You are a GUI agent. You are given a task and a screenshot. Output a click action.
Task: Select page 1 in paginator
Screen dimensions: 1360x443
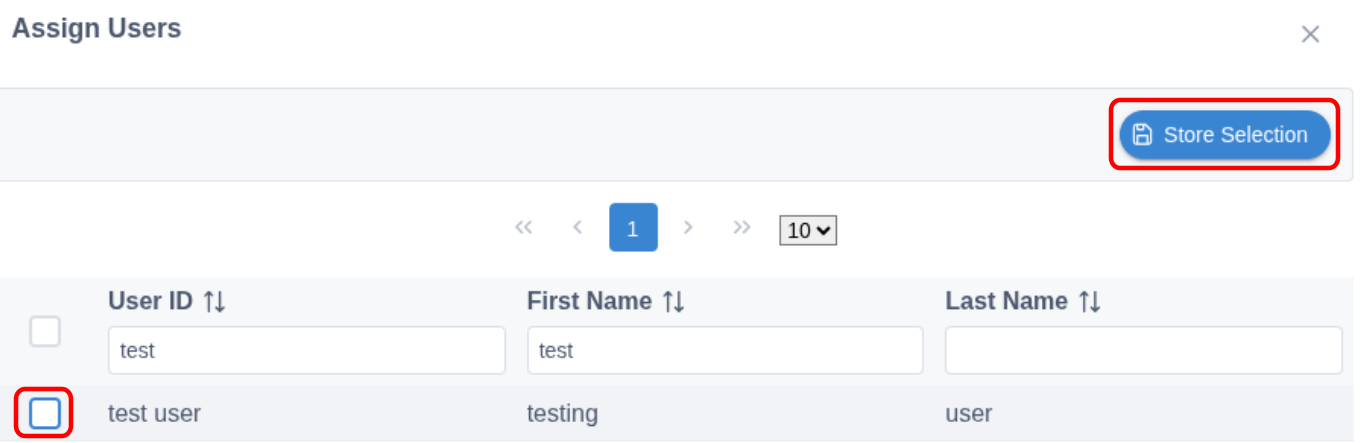click(x=633, y=227)
